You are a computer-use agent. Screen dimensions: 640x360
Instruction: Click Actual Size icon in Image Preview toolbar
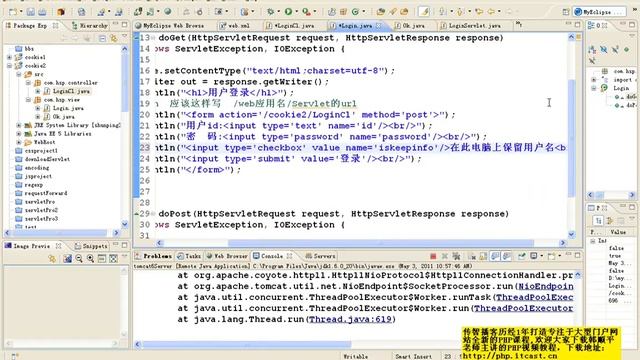[x=102, y=258]
